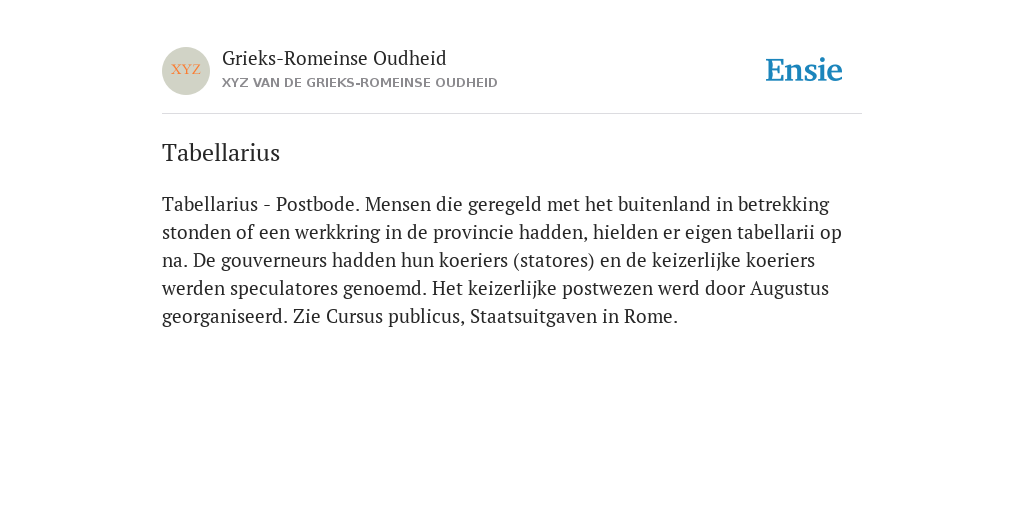The image size is (1024, 512).
Task: Click the name Augustus in the paragraph
Action: pos(789,289)
